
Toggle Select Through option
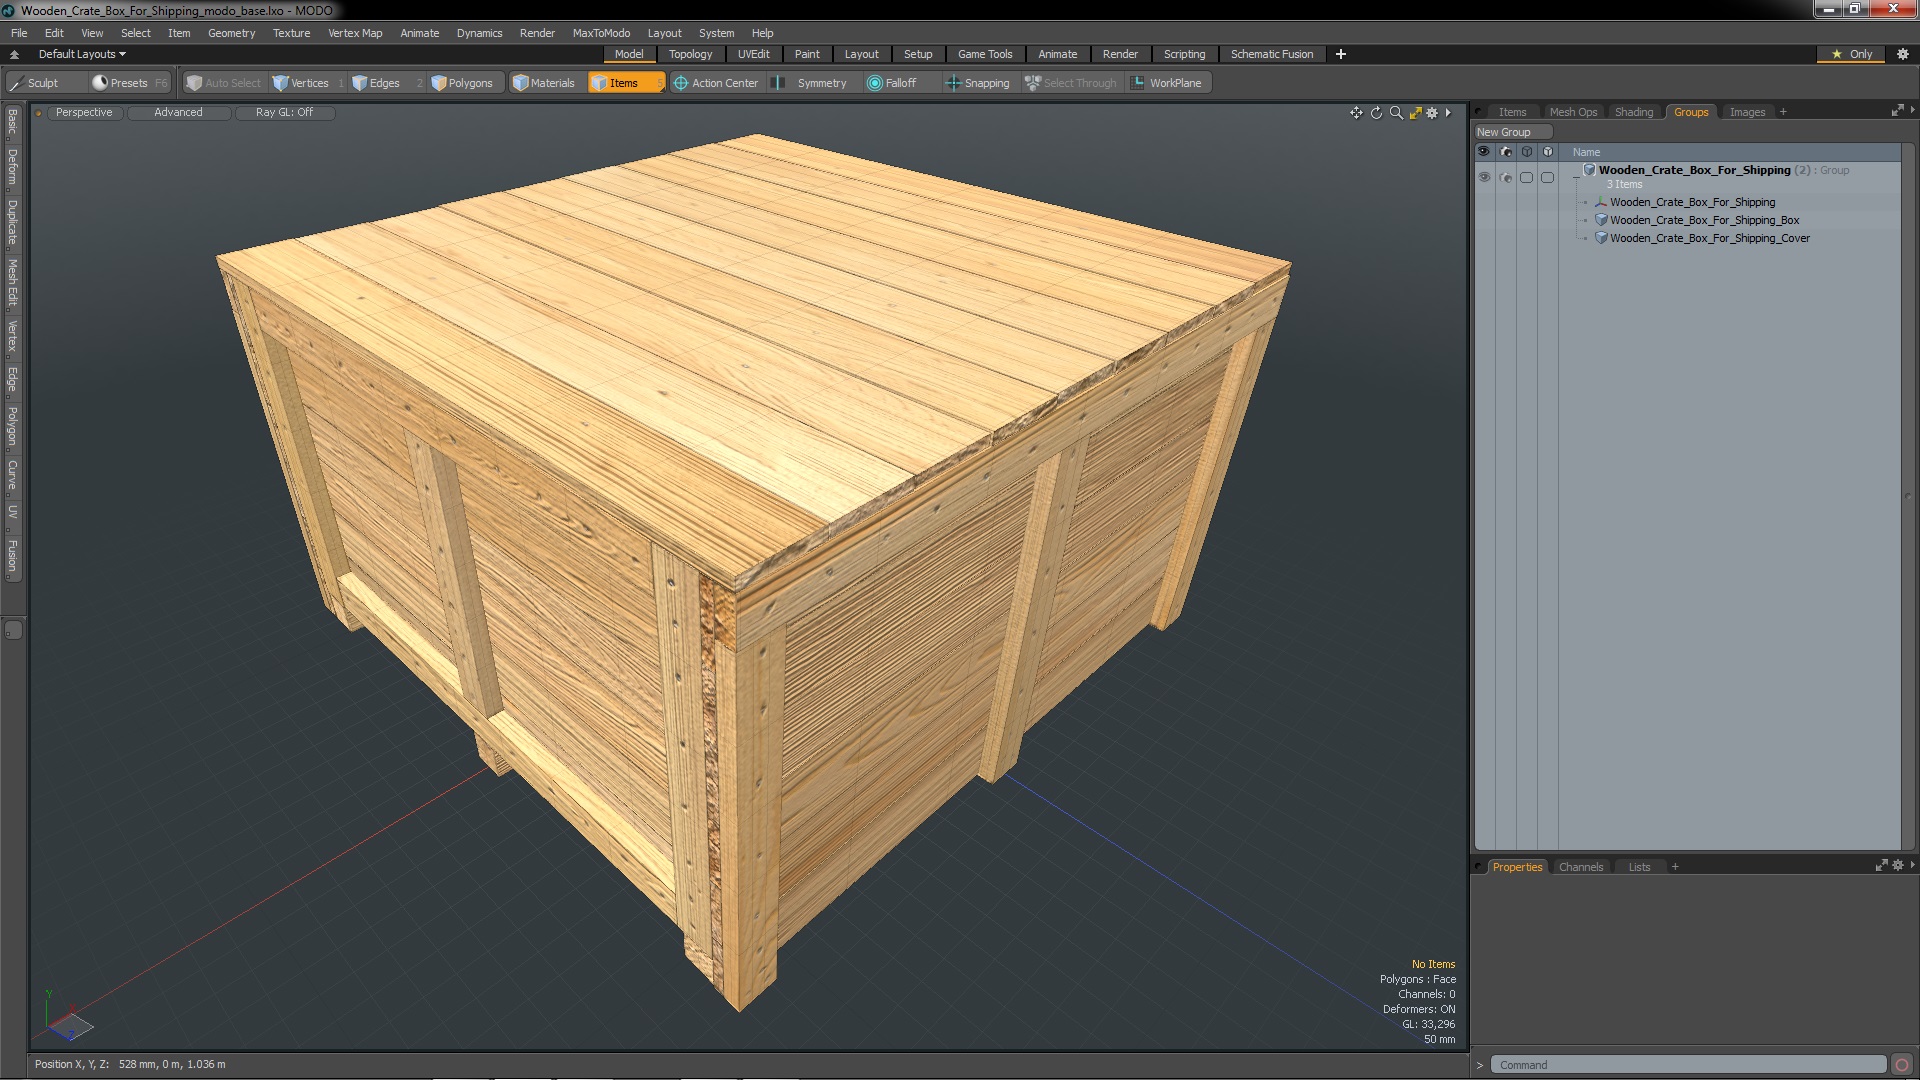pyautogui.click(x=1071, y=83)
